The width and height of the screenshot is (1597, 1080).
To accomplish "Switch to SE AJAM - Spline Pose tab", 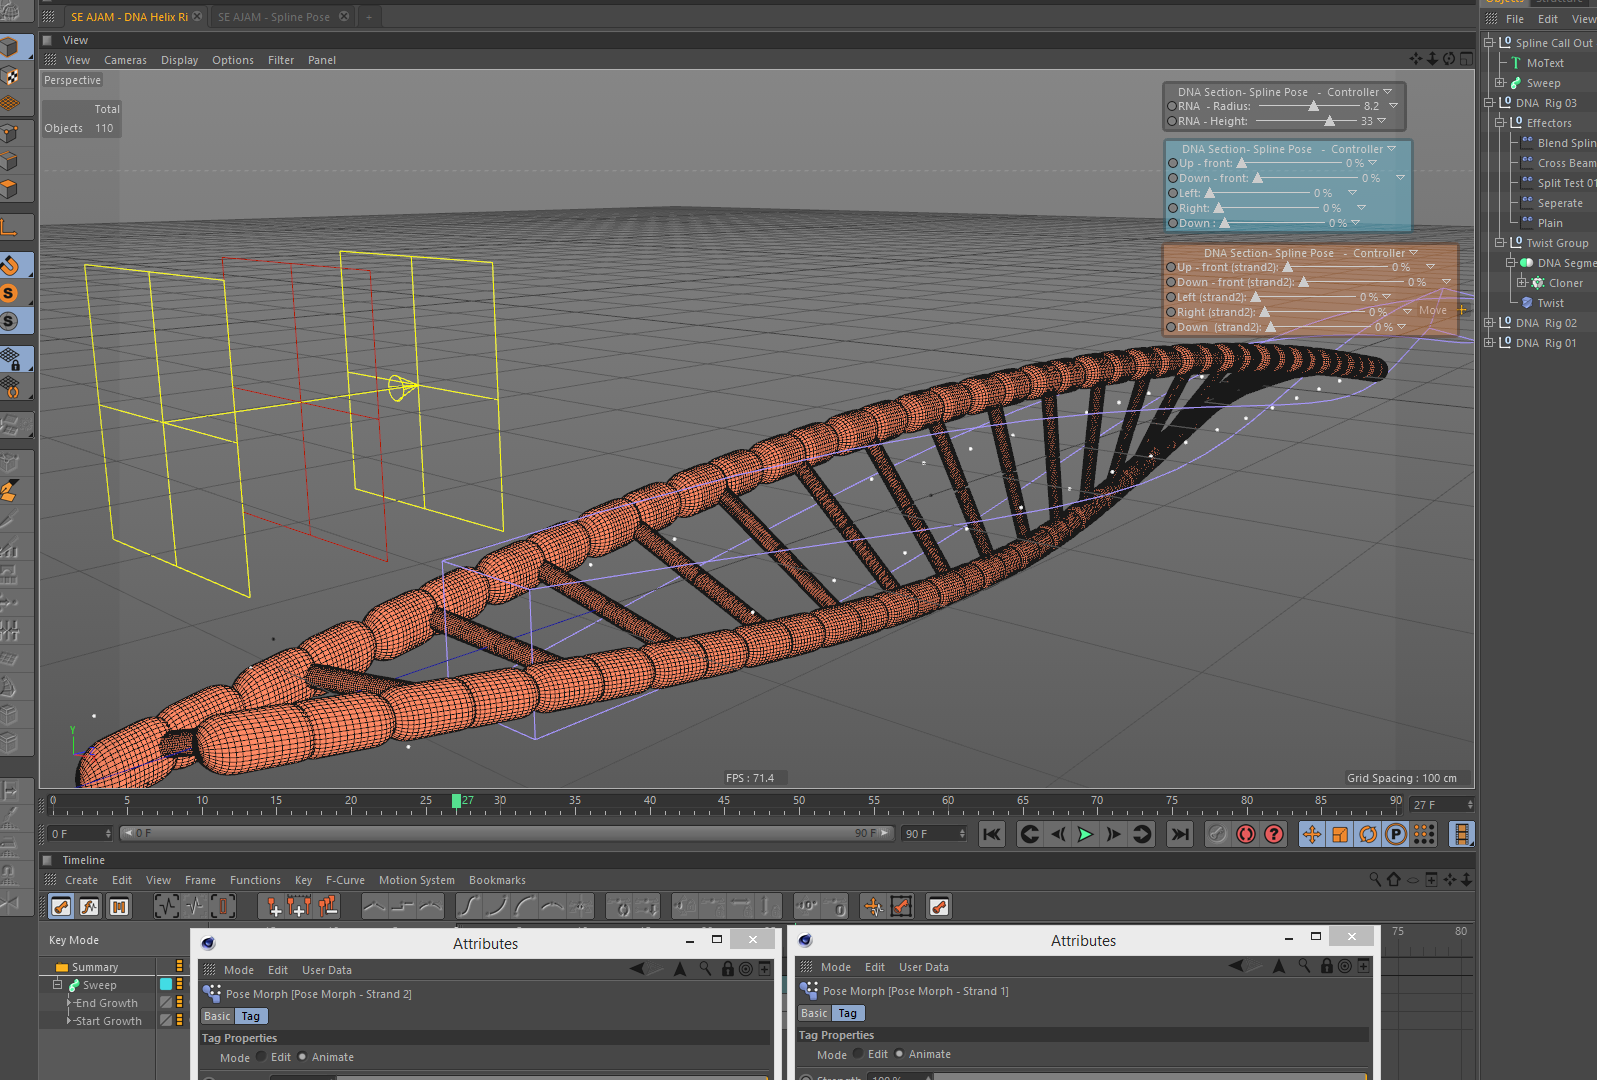I will pos(274,17).
